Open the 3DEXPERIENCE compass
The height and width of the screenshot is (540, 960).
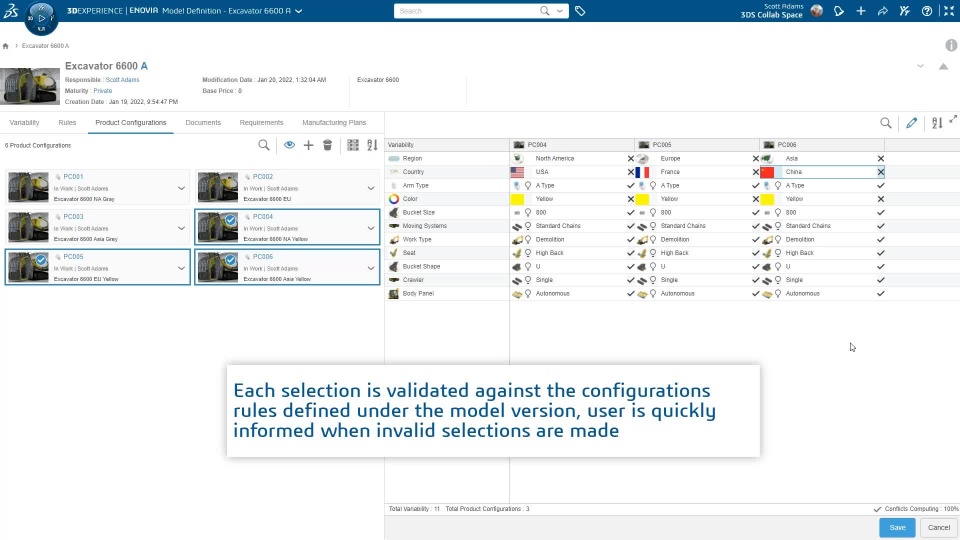click(x=41, y=18)
